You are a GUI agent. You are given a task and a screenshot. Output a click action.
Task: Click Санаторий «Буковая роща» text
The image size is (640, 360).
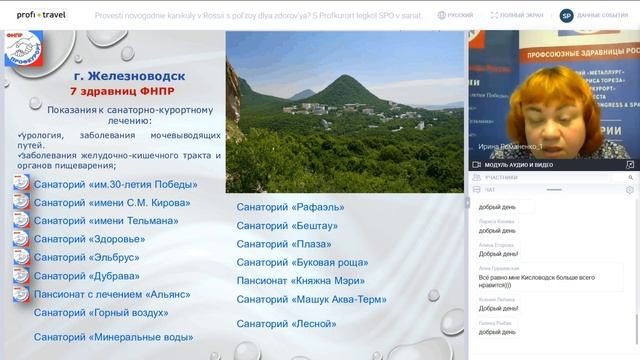[x=302, y=262]
